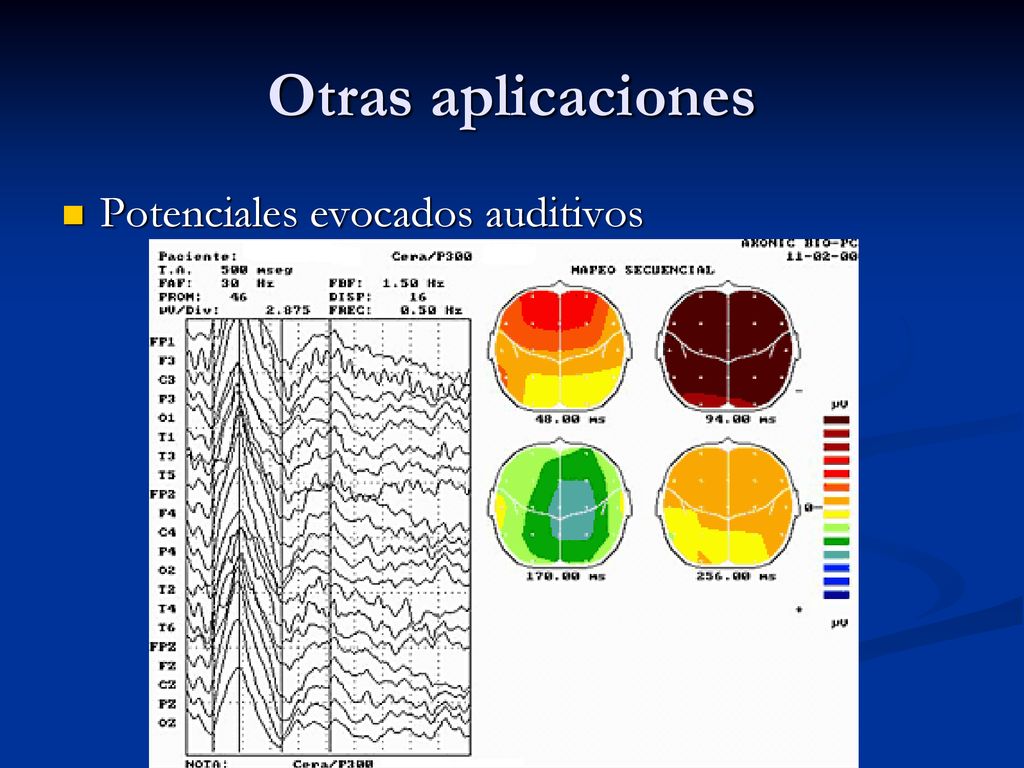1024x768 pixels.
Task: Click the T.A. 500 mseg parameter
Action: tap(225, 270)
